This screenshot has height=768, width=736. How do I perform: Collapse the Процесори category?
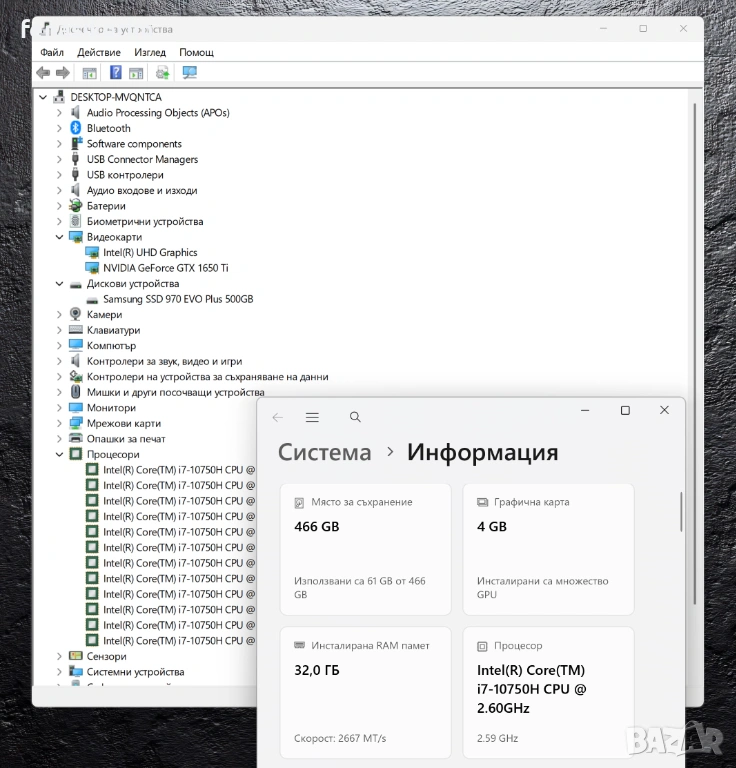[x=59, y=454]
